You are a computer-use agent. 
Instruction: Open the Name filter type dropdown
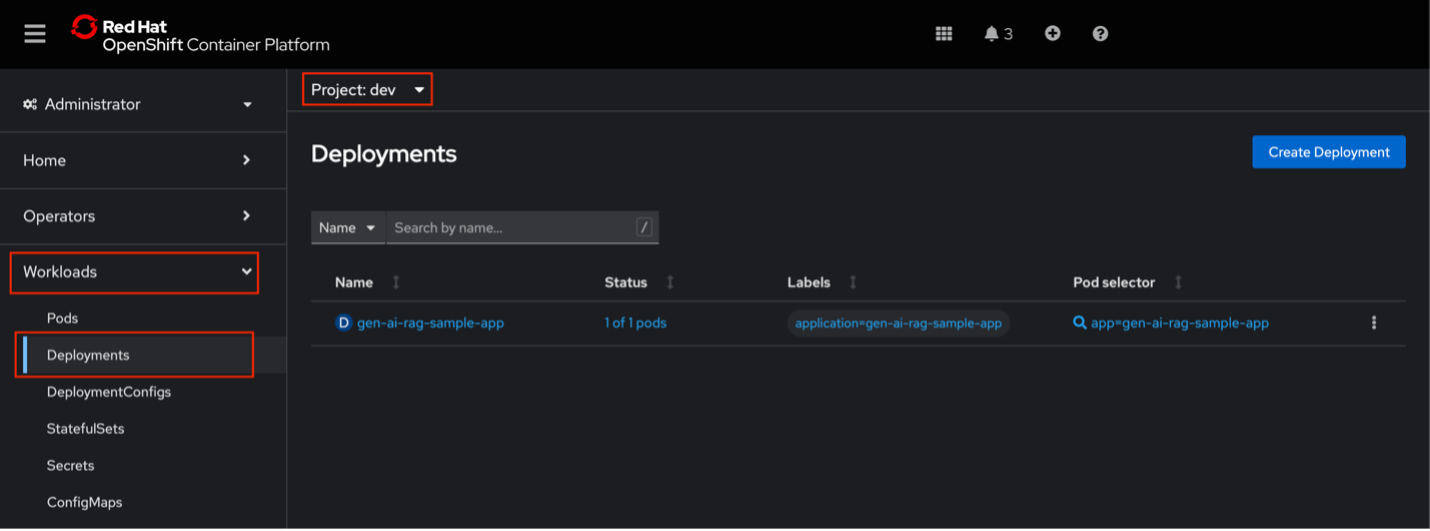click(347, 228)
